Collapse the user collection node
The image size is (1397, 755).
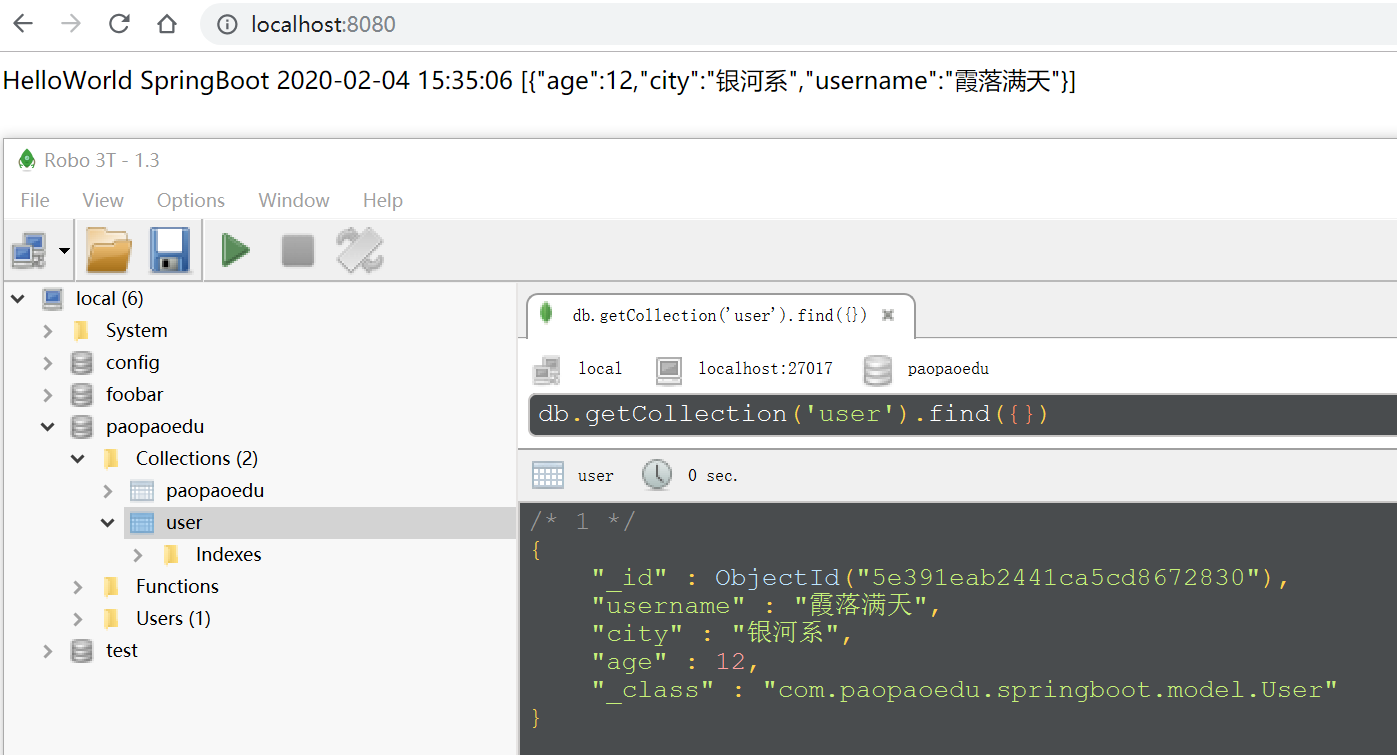(108, 522)
